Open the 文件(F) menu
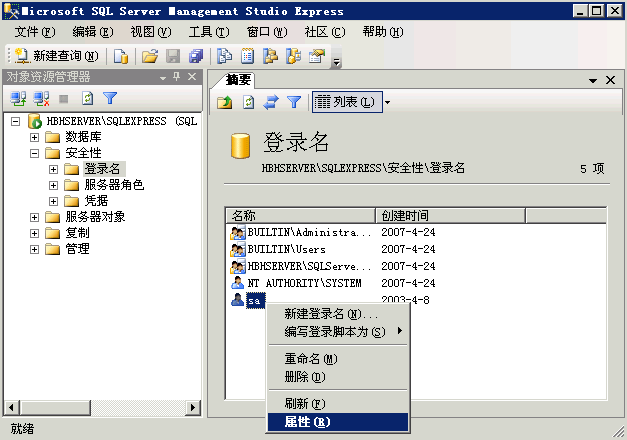The width and height of the screenshot is (627, 440). pos(35,32)
